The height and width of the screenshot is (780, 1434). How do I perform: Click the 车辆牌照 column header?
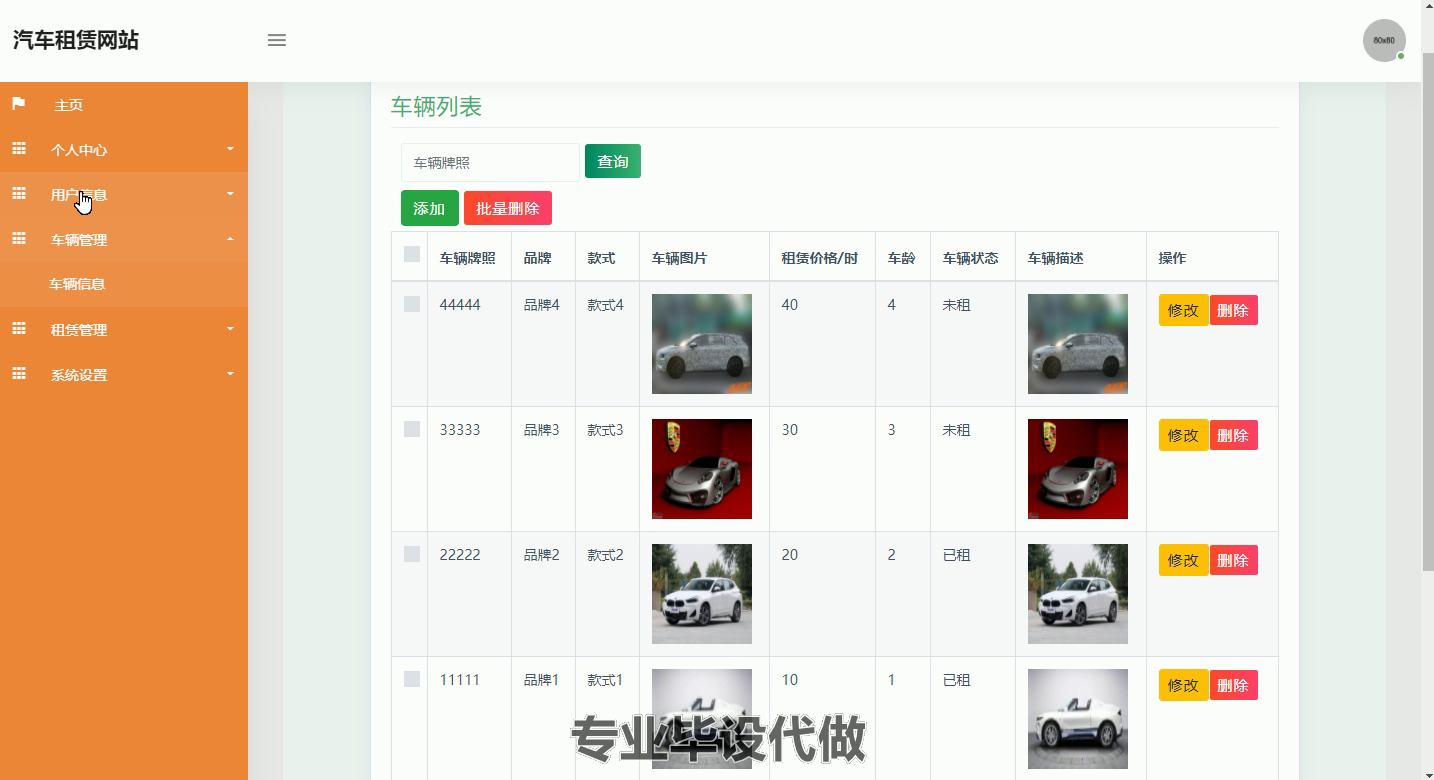[467, 258]
